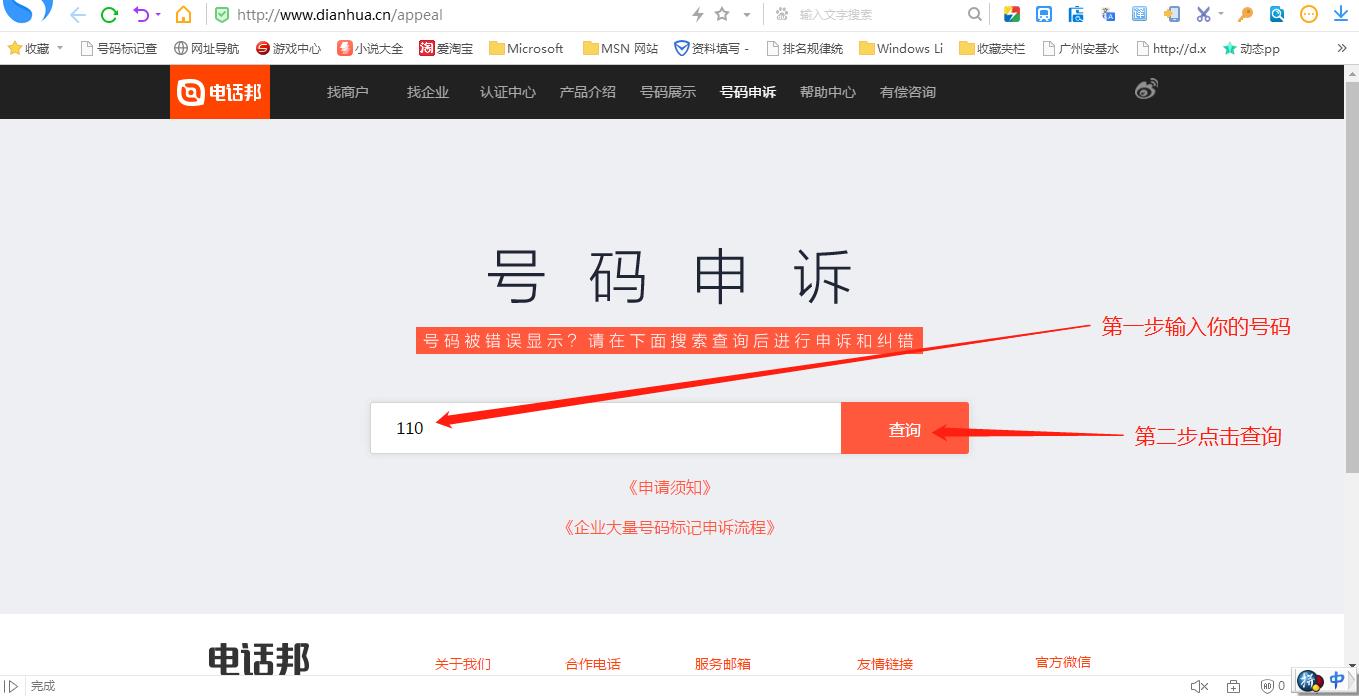Click the browser refresh icon
The width and height of the screenshot is (1359, 696).
(110, 15)
